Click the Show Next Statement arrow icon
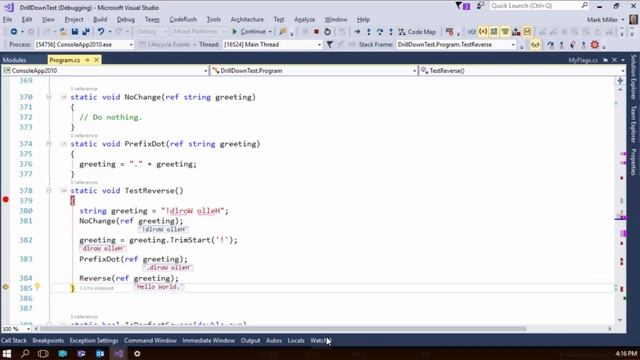The image size is (640, 360). point(357,31)
